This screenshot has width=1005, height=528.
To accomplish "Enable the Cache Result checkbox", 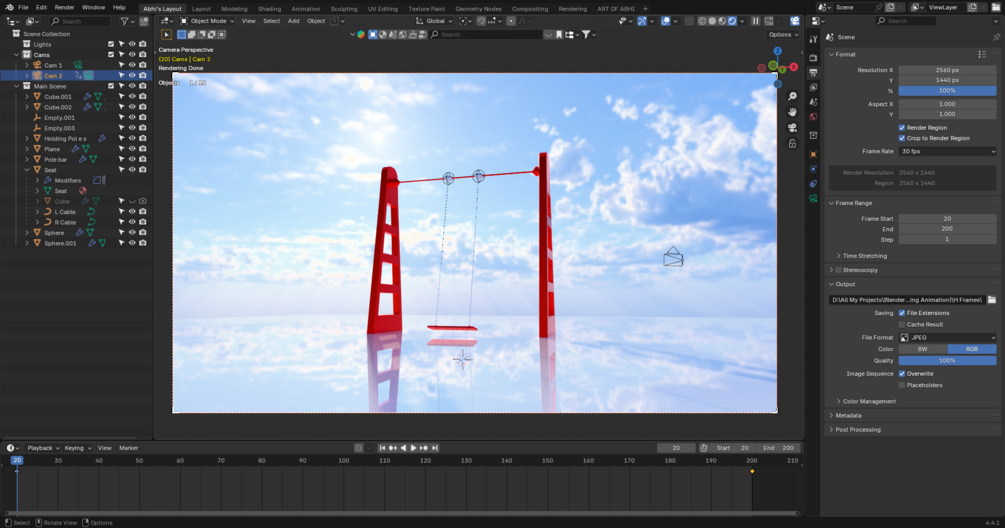I will [902, 325].
